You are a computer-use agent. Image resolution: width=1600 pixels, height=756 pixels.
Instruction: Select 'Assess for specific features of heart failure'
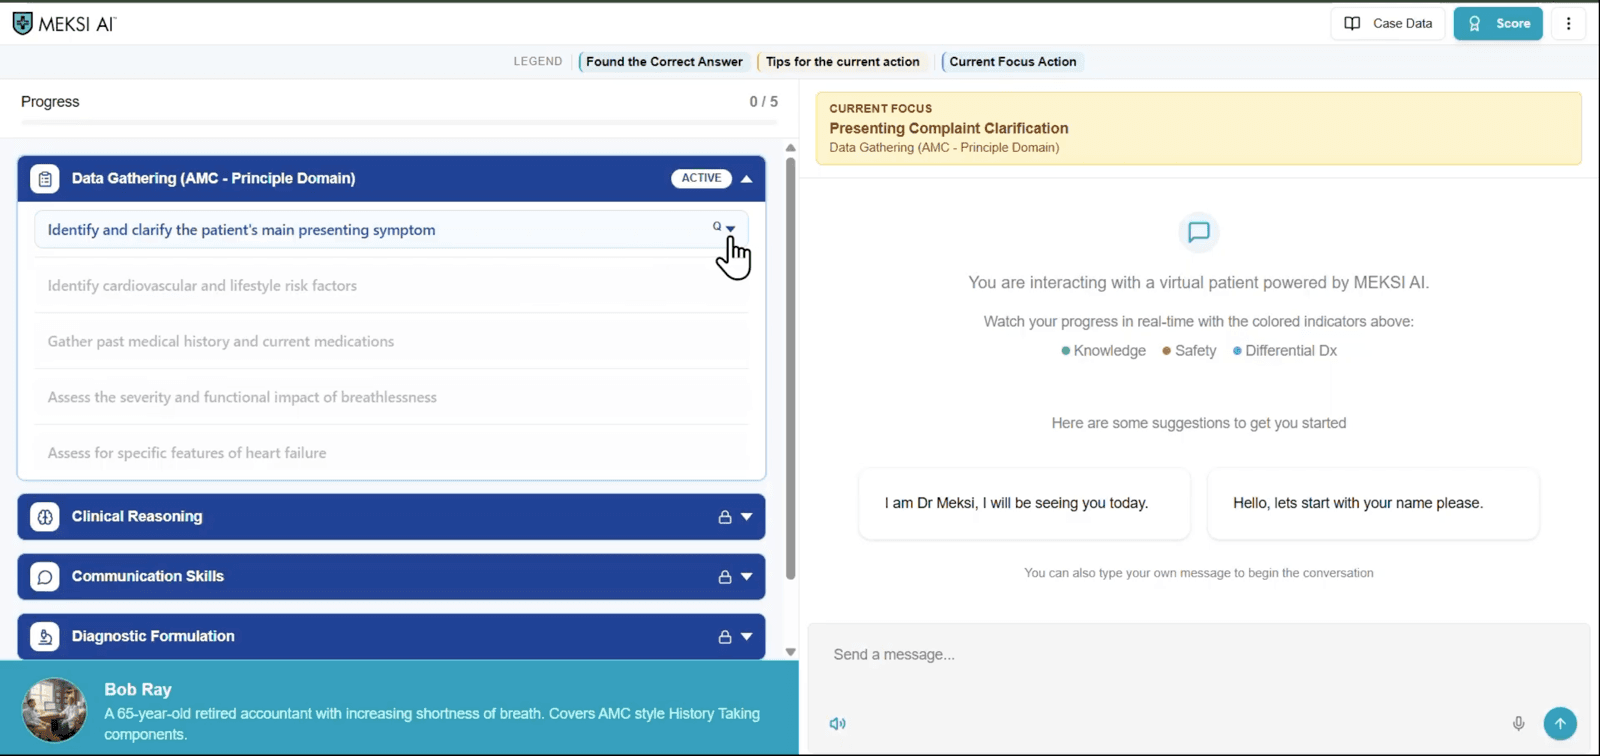point(391,453)
